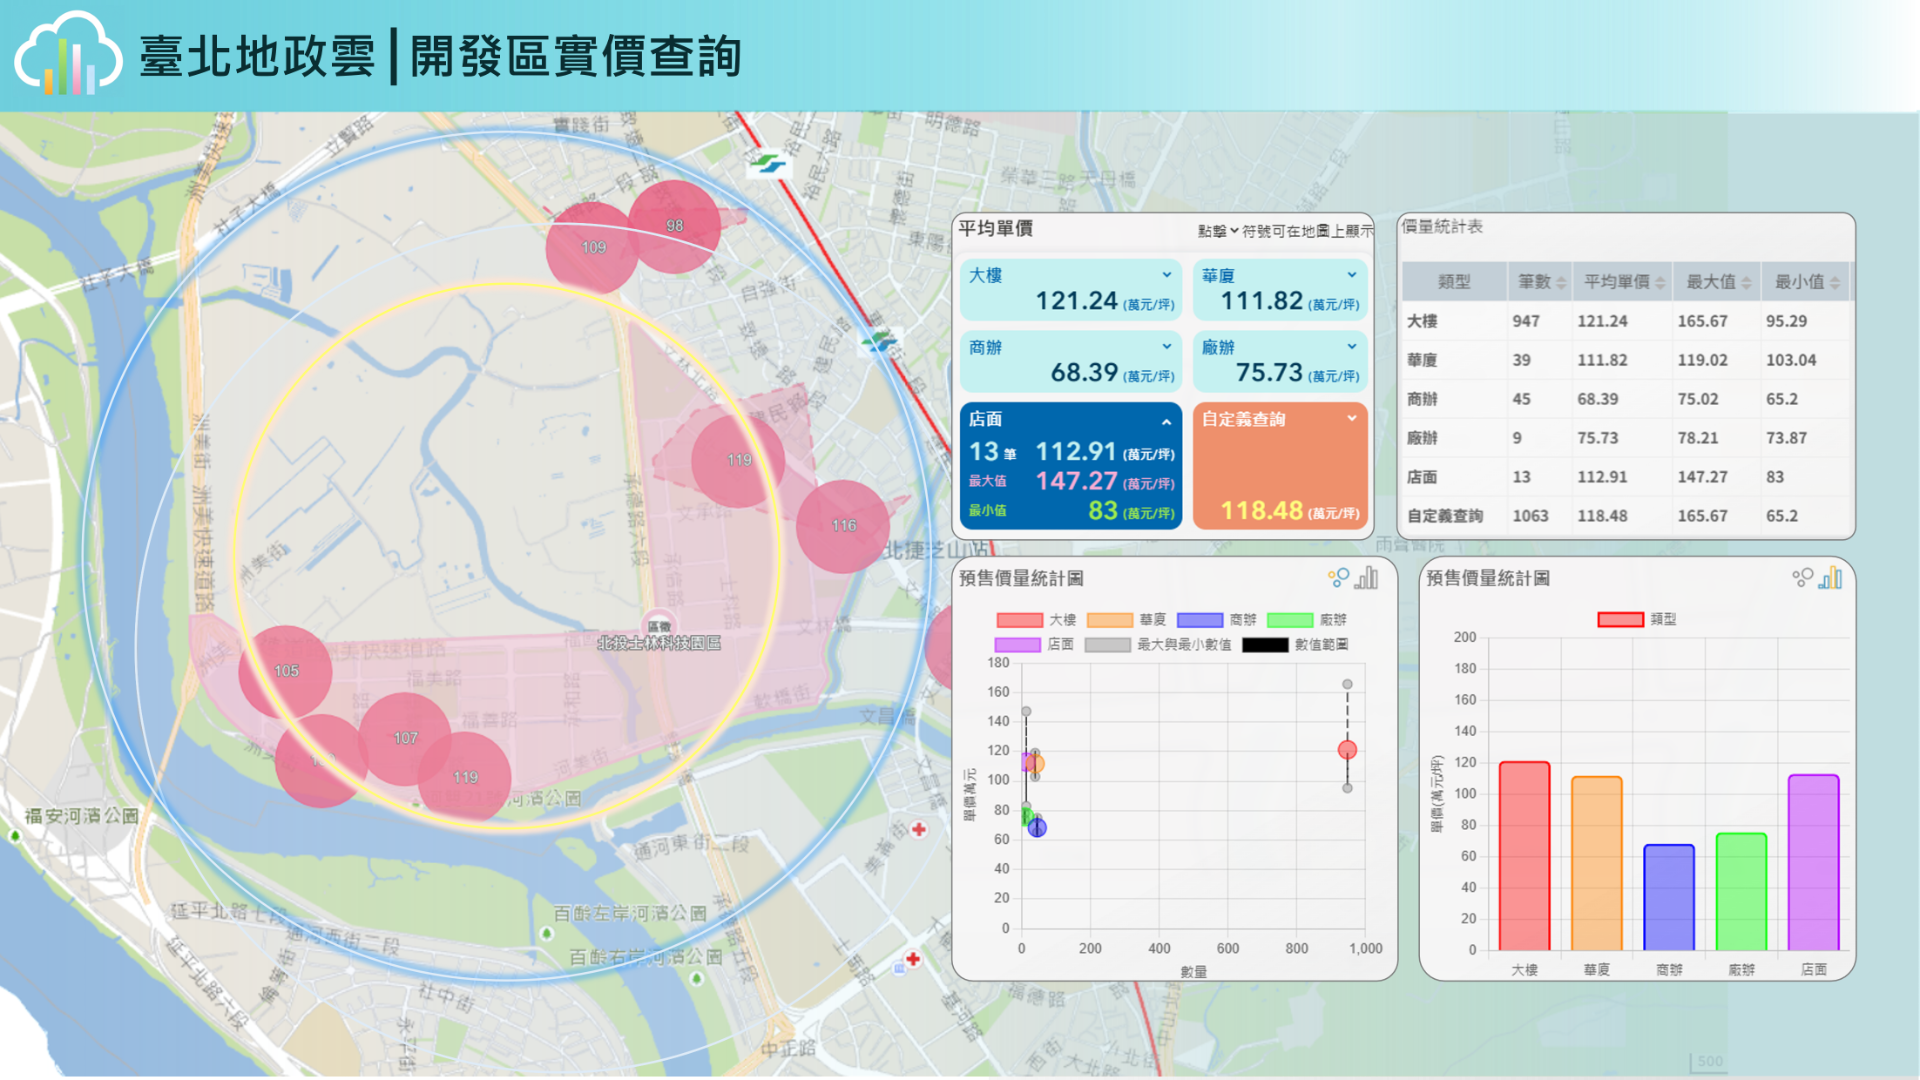This screenshot has width=1920, height=1080.
Task: Sort table by 最小值 sort arrows
Action: tap(1834, 283)
